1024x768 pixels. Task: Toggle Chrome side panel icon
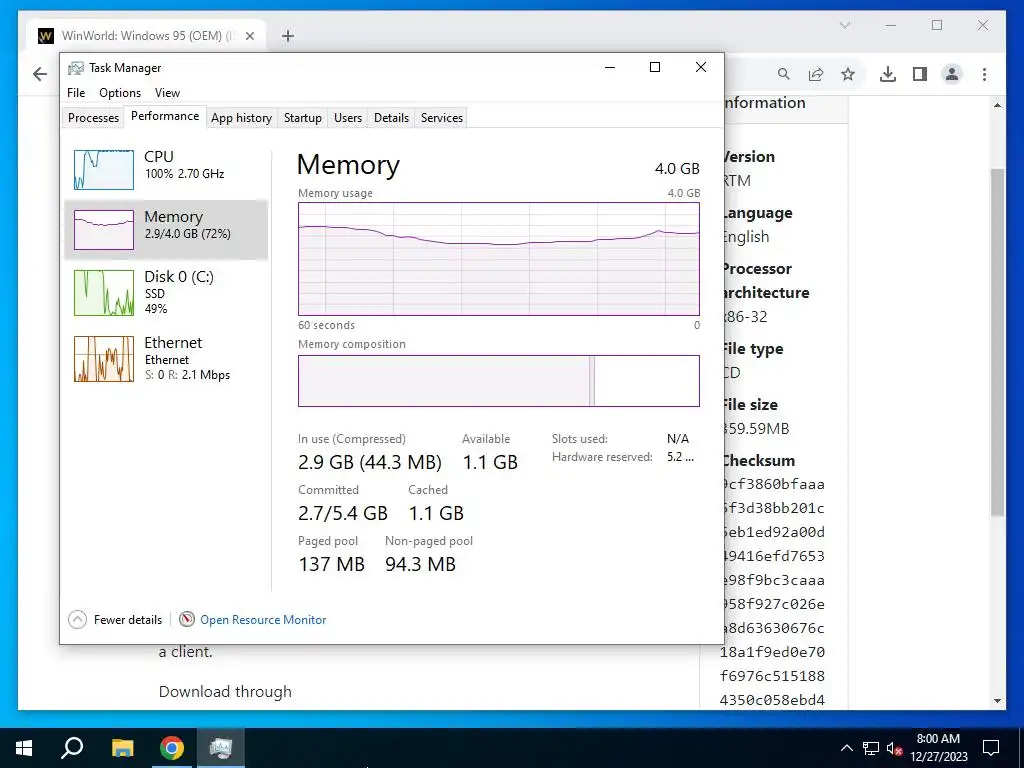[x=920, y=74]
